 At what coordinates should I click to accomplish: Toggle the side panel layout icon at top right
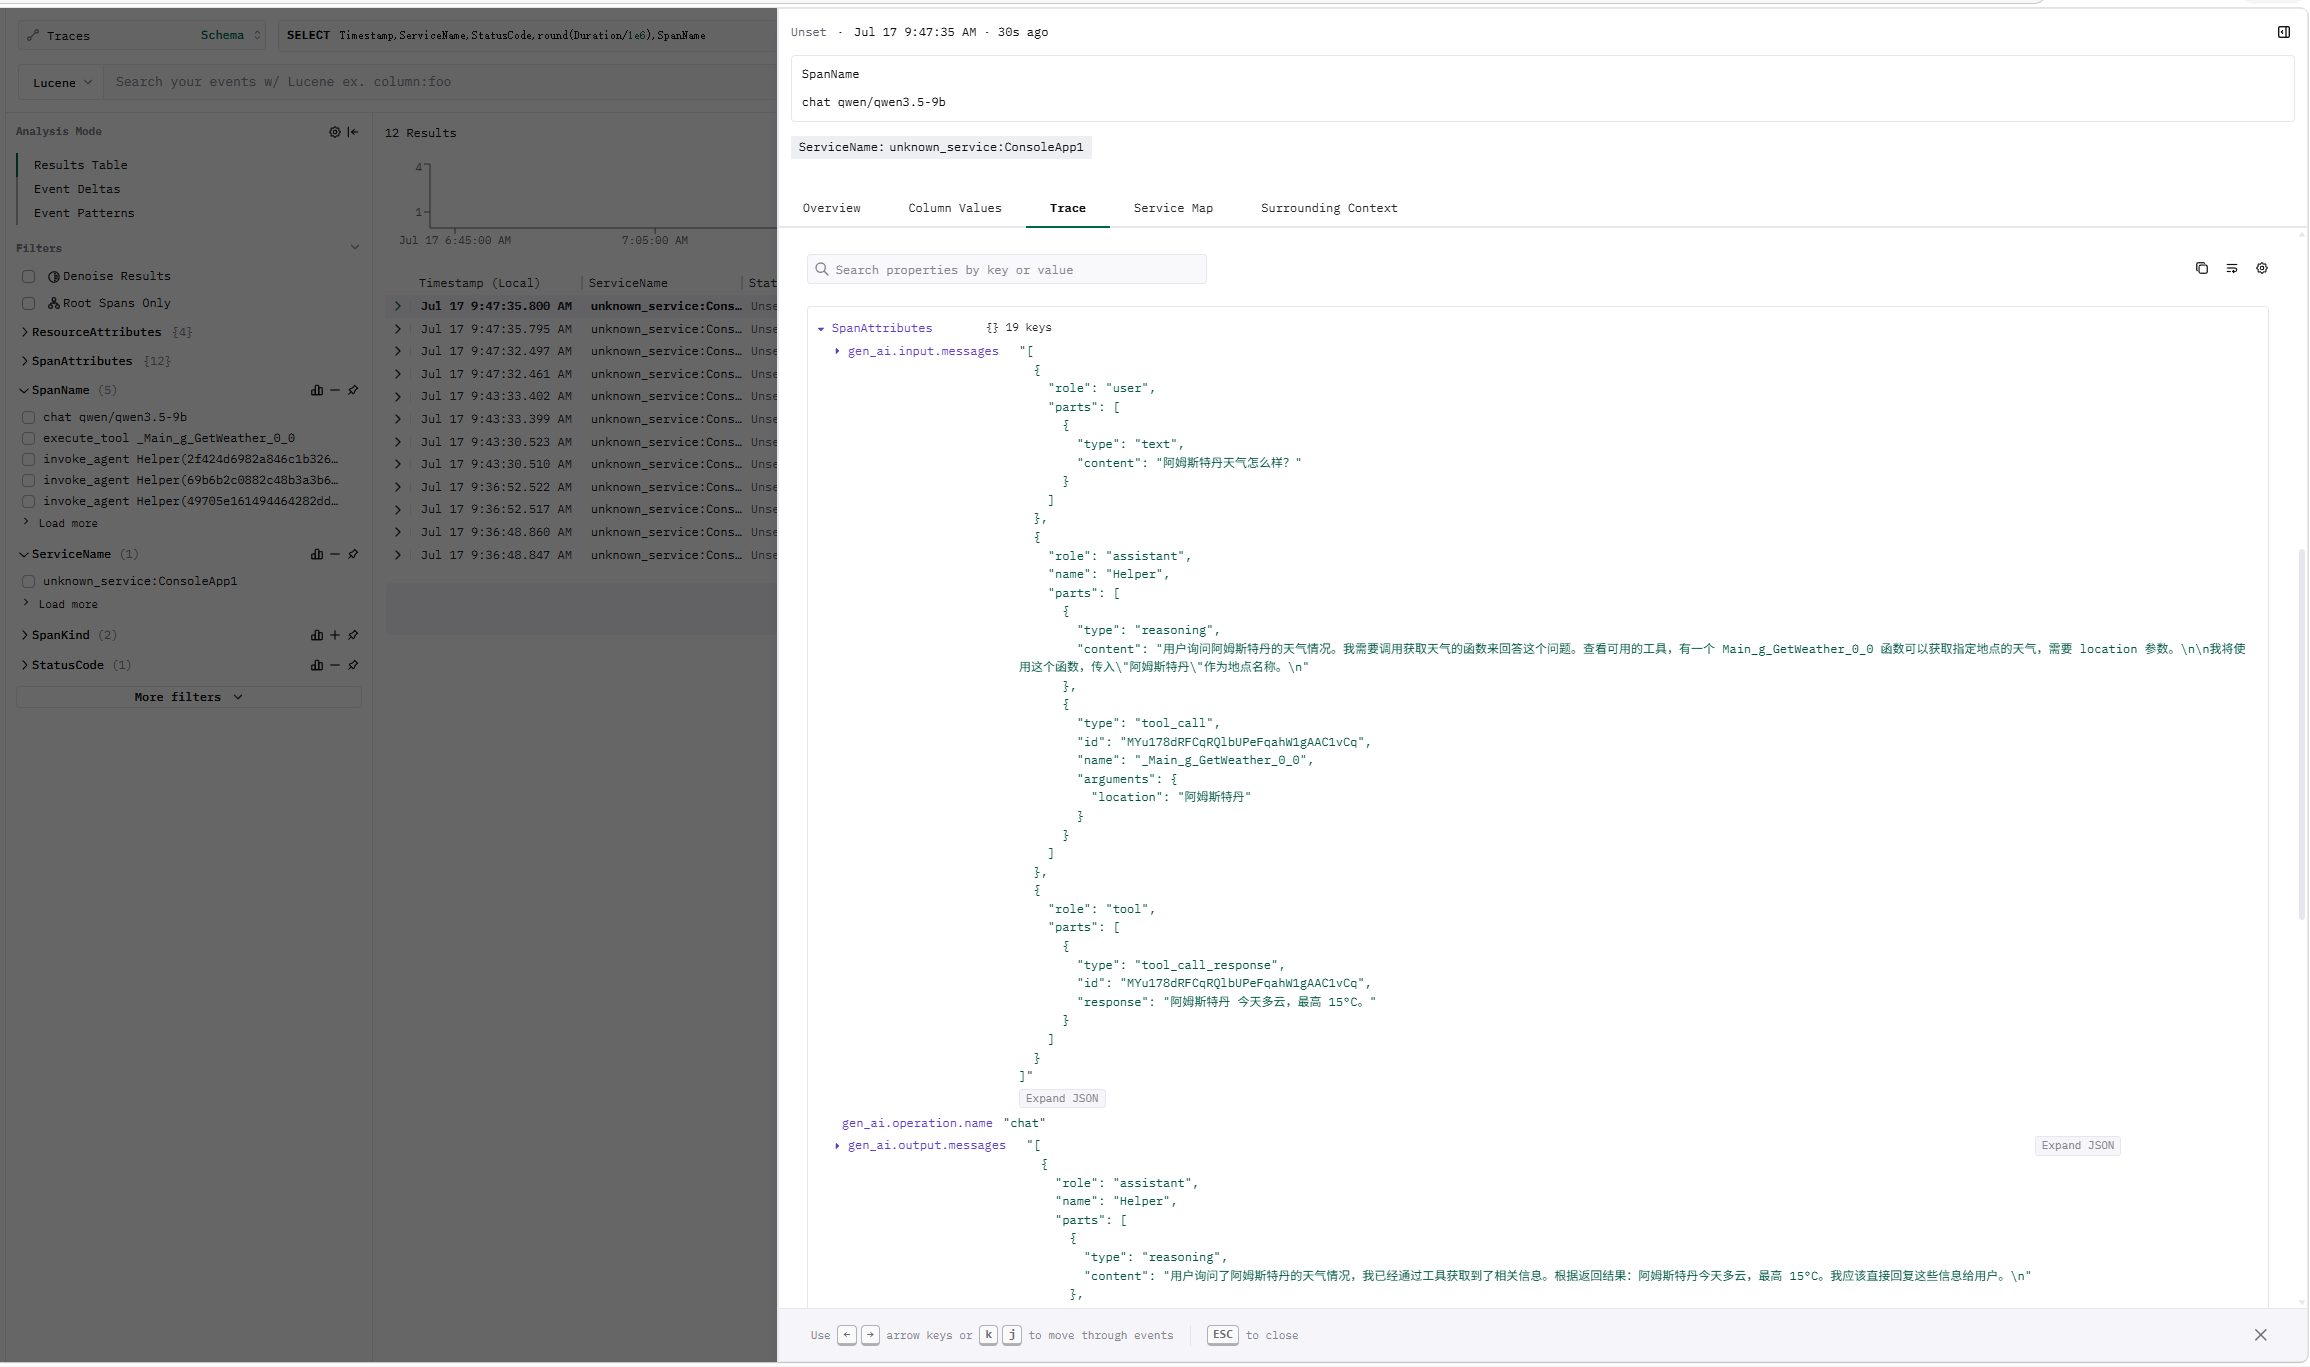2283,32
